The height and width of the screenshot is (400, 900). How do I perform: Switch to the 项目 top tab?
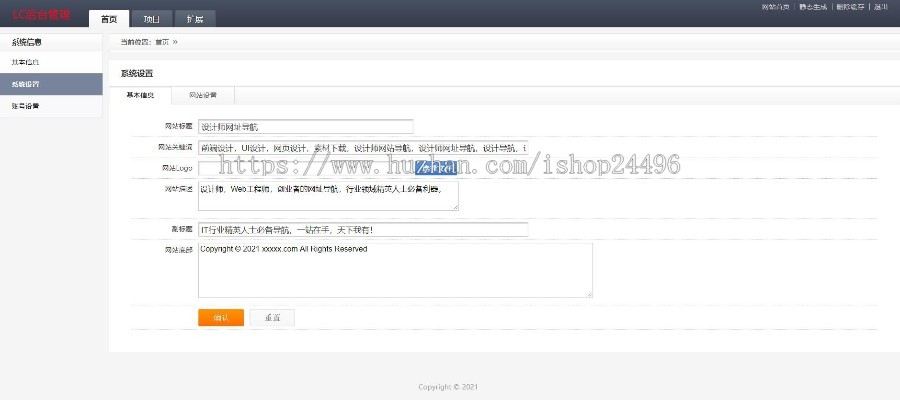coord(152,19)
